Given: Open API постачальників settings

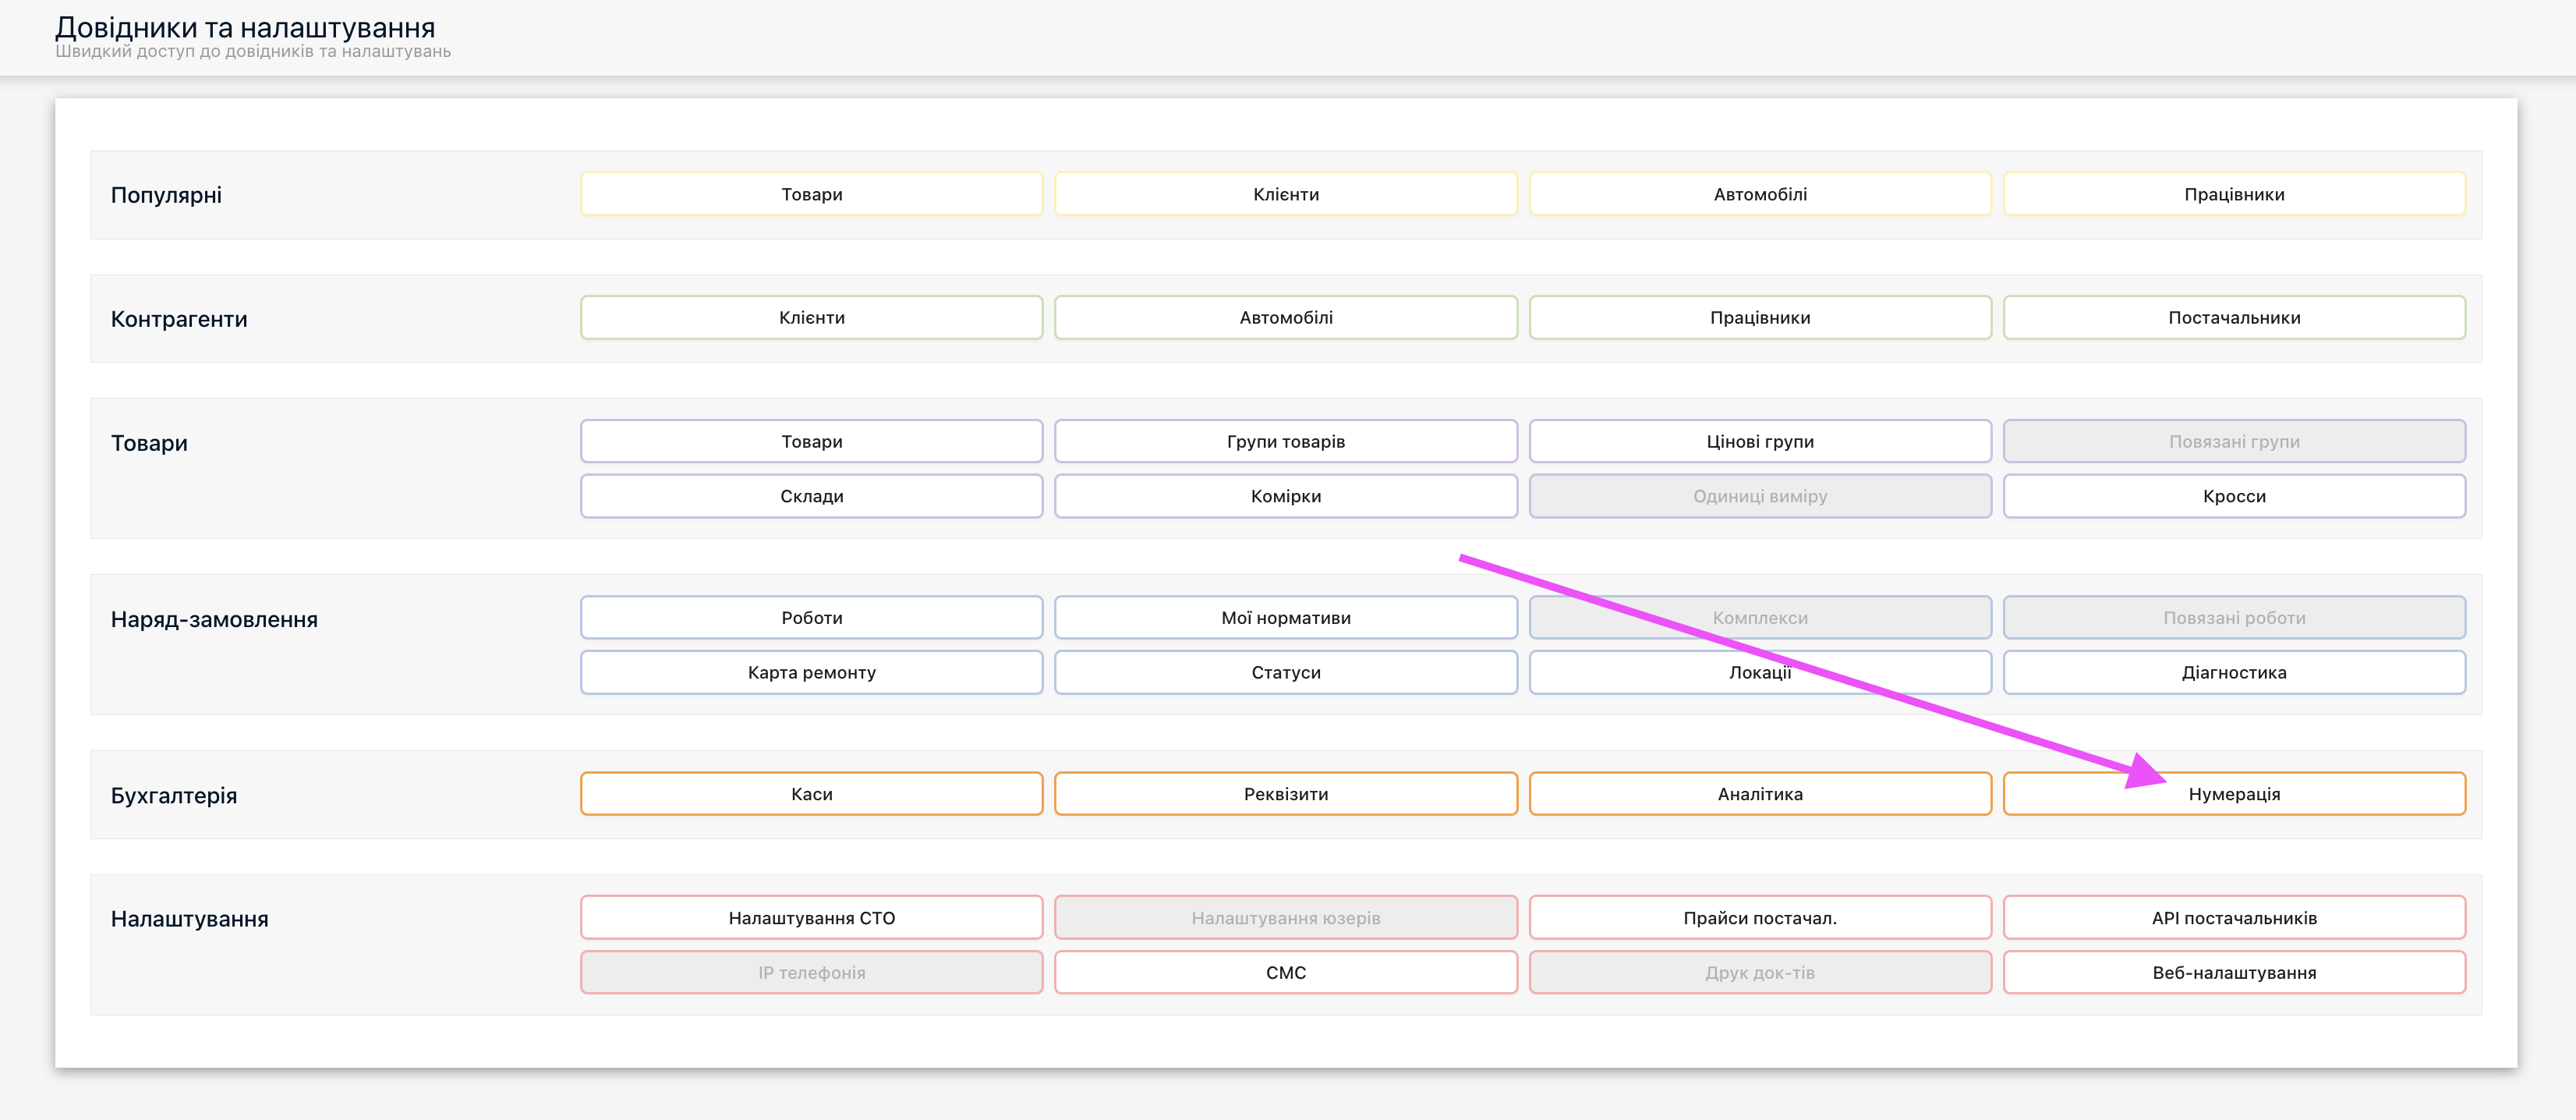Looking at the screenshot, I should 2233,918.
